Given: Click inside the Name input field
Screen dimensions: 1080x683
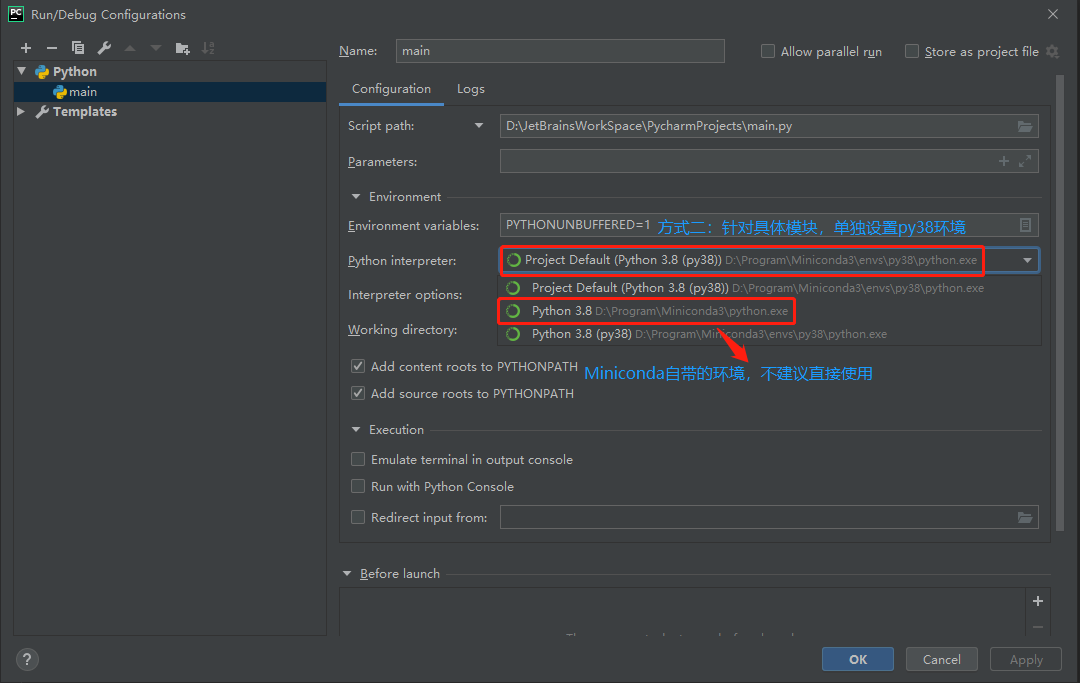Looking at the screenshot, I should coord(558,51).
